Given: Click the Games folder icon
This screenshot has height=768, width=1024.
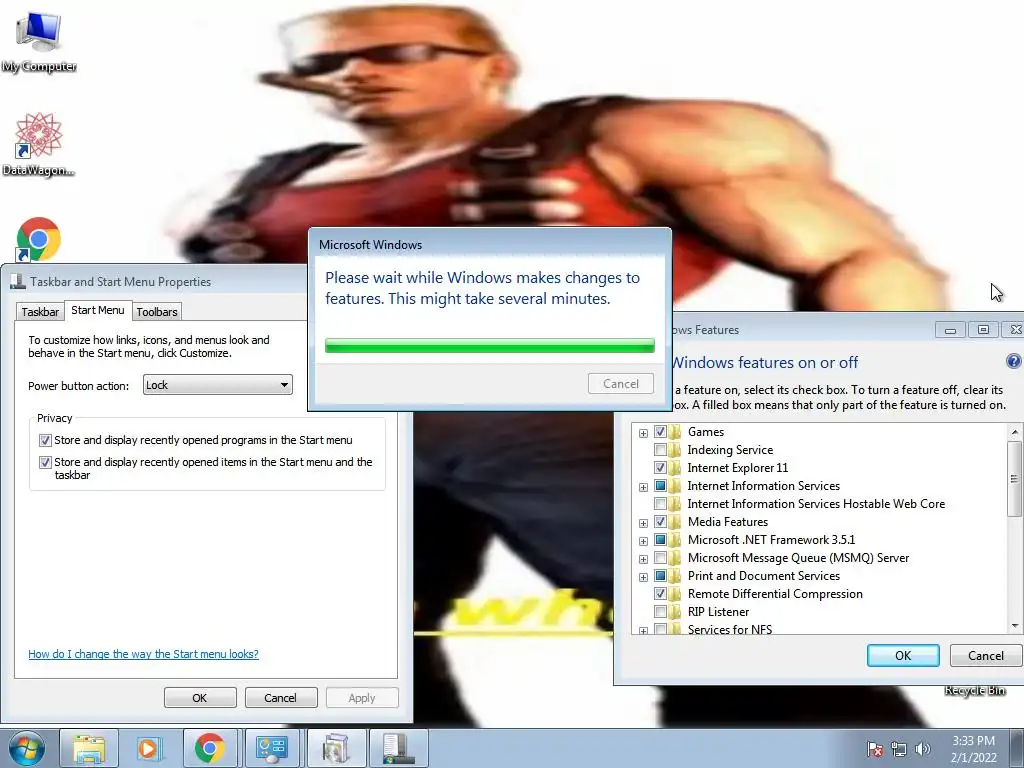Looking at the screenshot, I should pyautogui.click(x=675, y=432).
